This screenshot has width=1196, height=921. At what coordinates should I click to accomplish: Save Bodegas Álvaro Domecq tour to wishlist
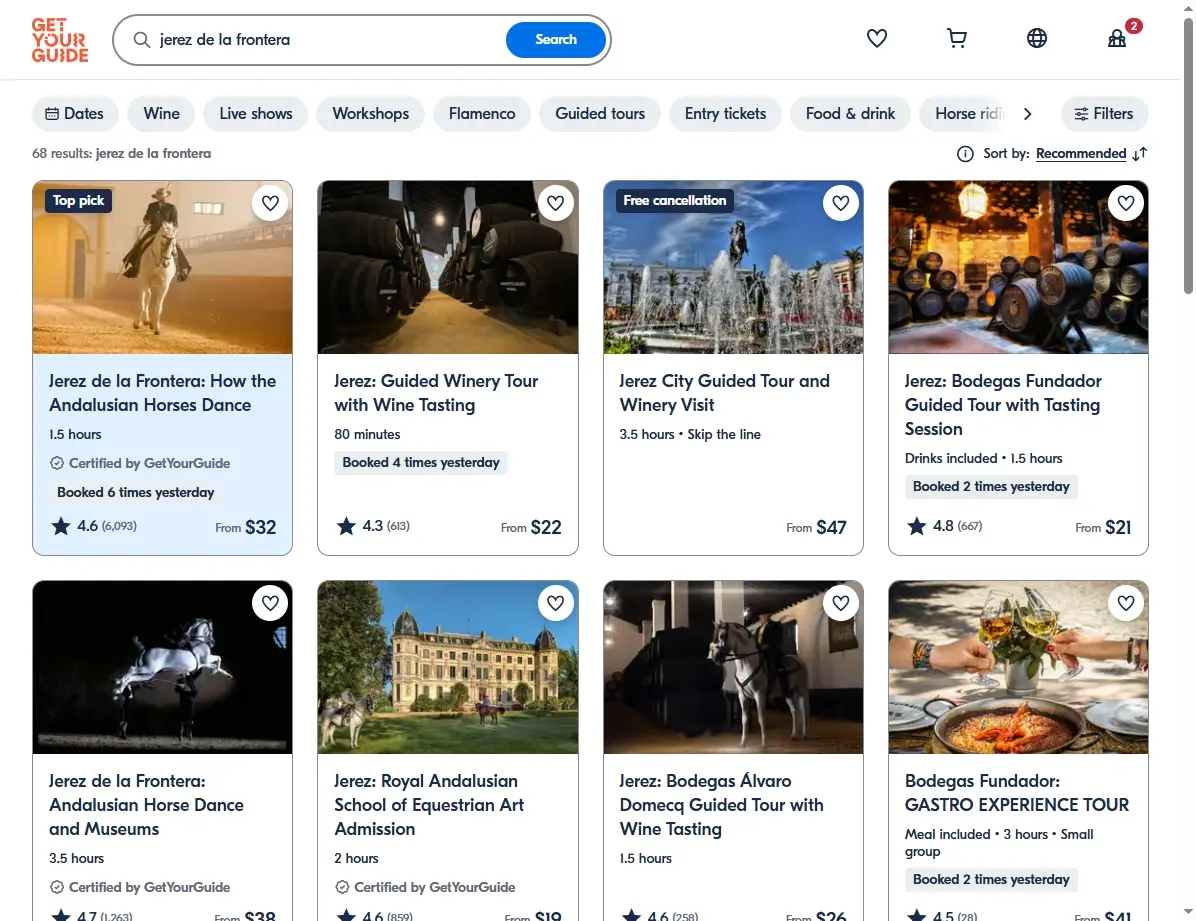(841, 603)
